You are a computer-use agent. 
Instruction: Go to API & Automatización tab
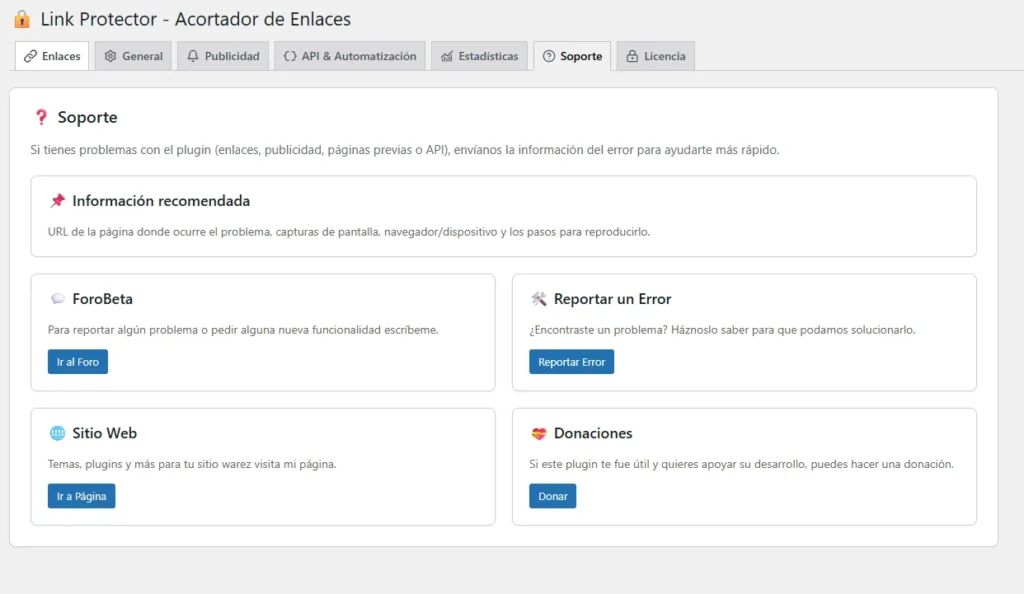tap(349, 56)
